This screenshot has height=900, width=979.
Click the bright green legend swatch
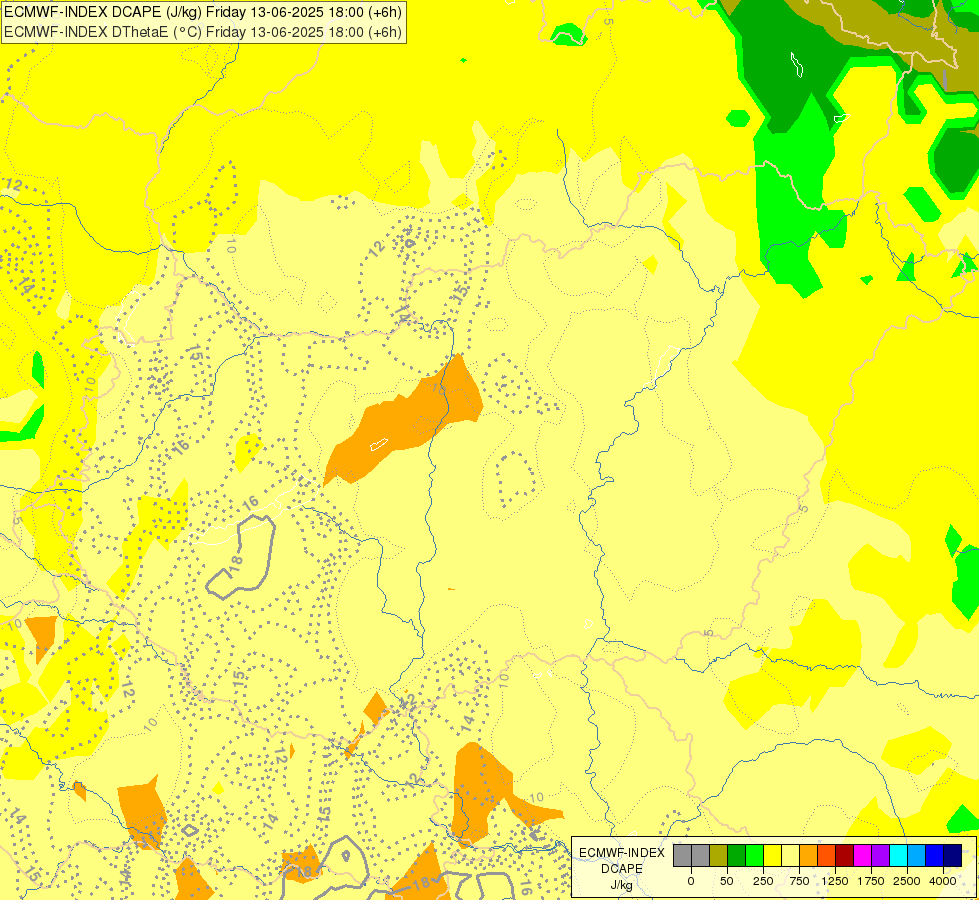tap(754, 855)
